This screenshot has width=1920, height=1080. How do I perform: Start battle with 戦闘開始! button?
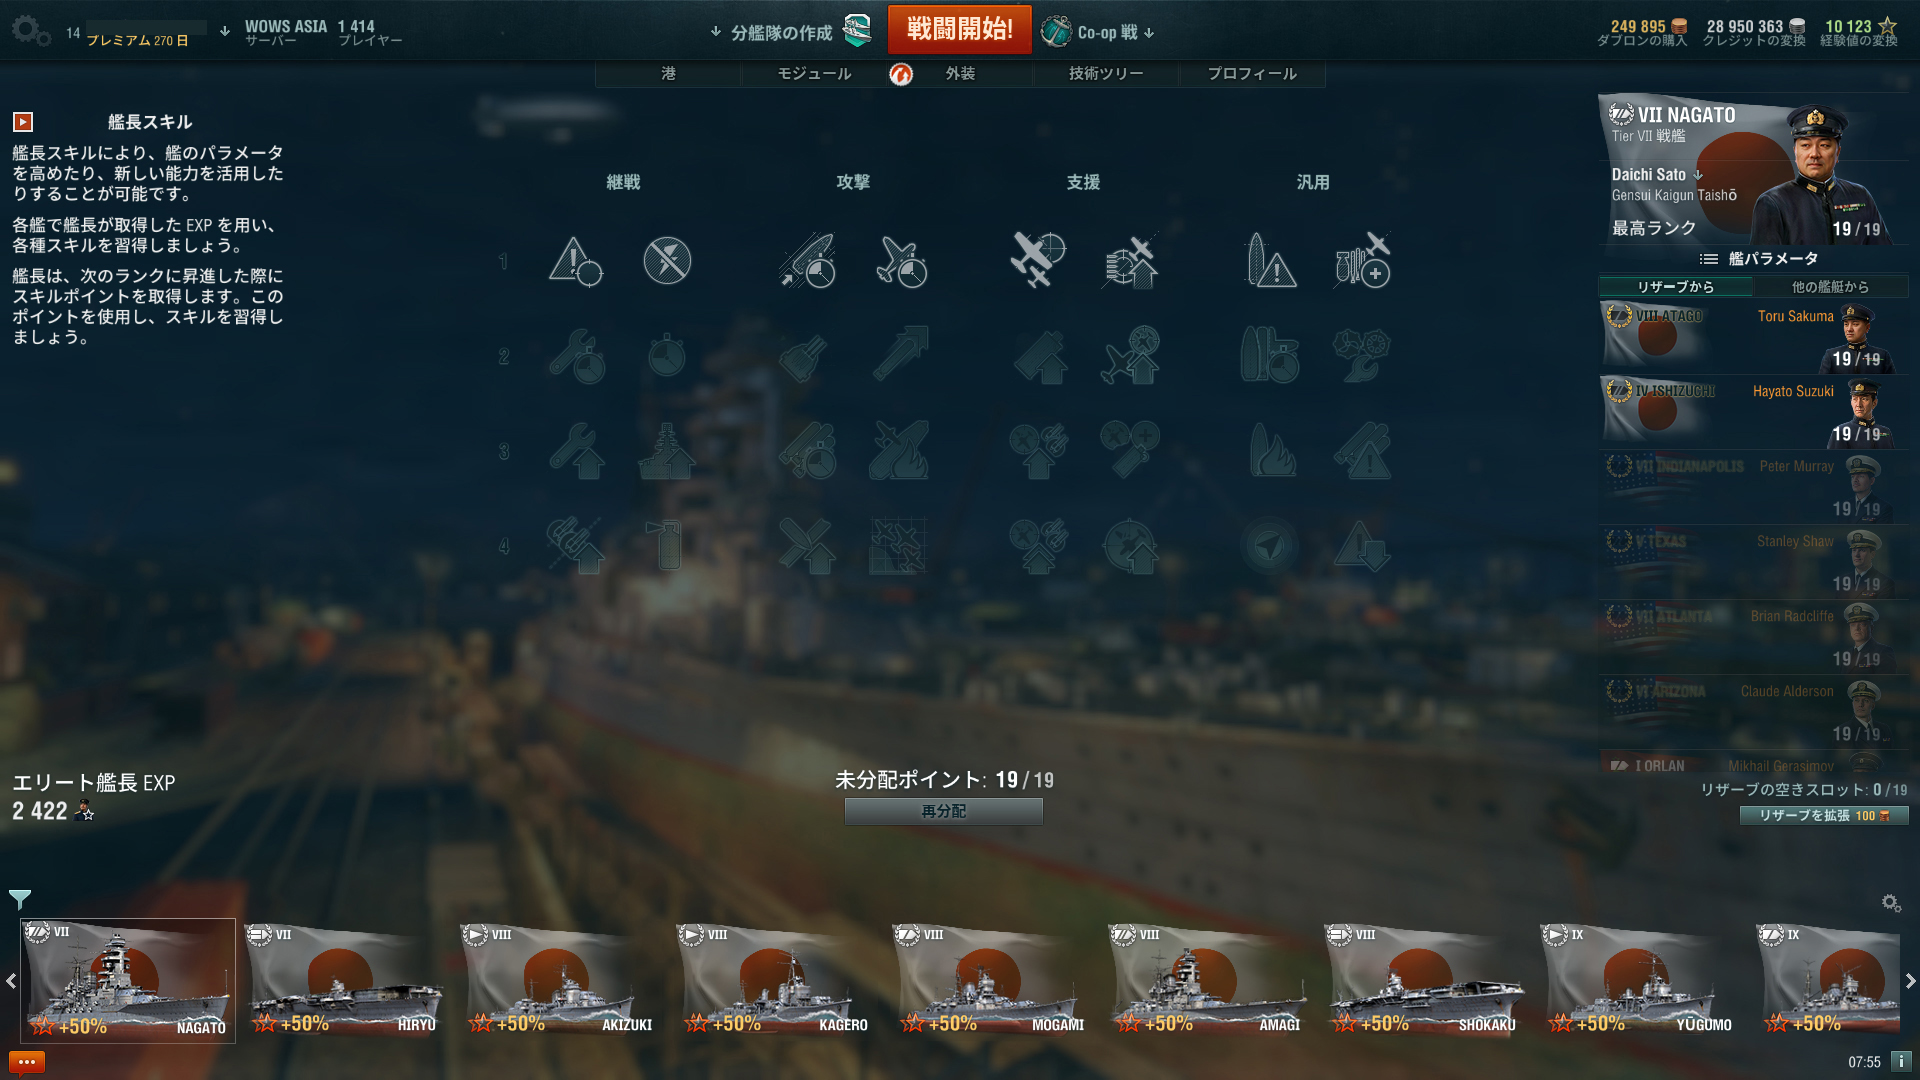960,29
